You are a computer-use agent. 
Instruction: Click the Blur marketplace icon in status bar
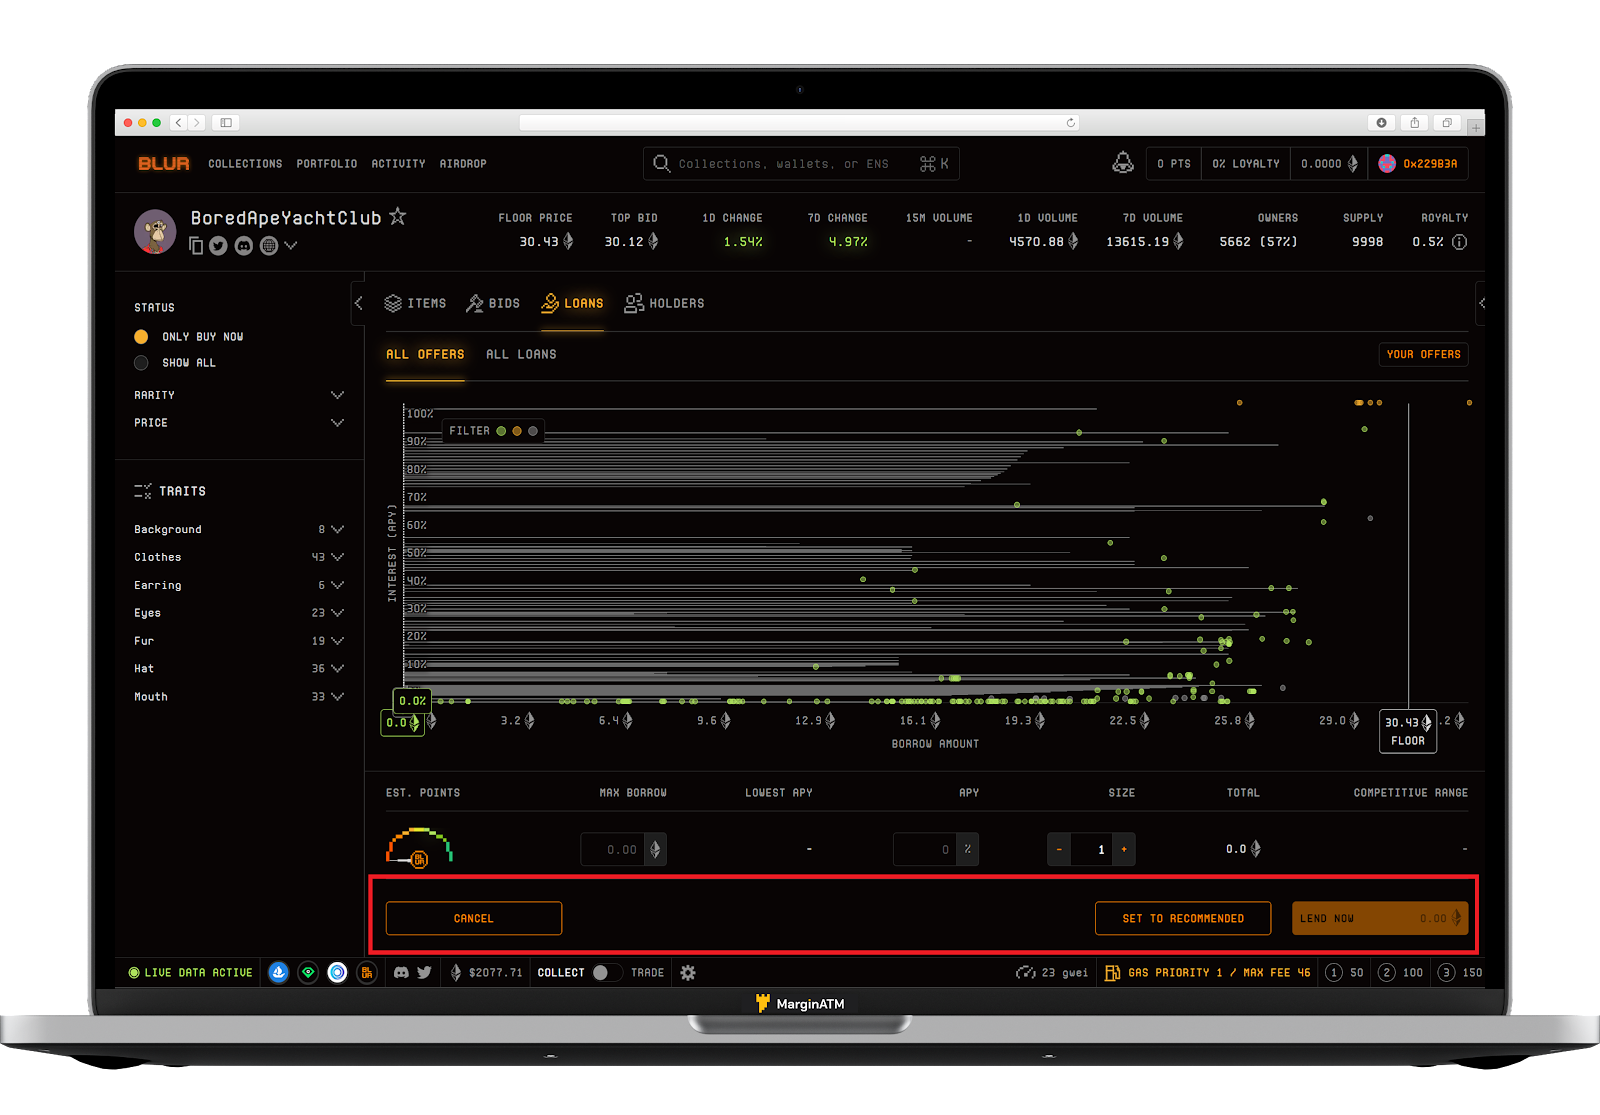(367, 972)
